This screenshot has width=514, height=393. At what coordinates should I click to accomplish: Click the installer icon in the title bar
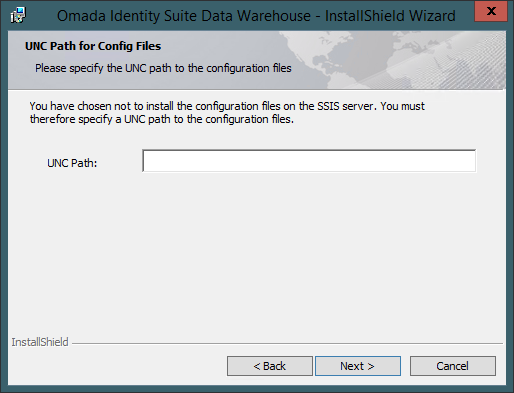click(18, 15)
